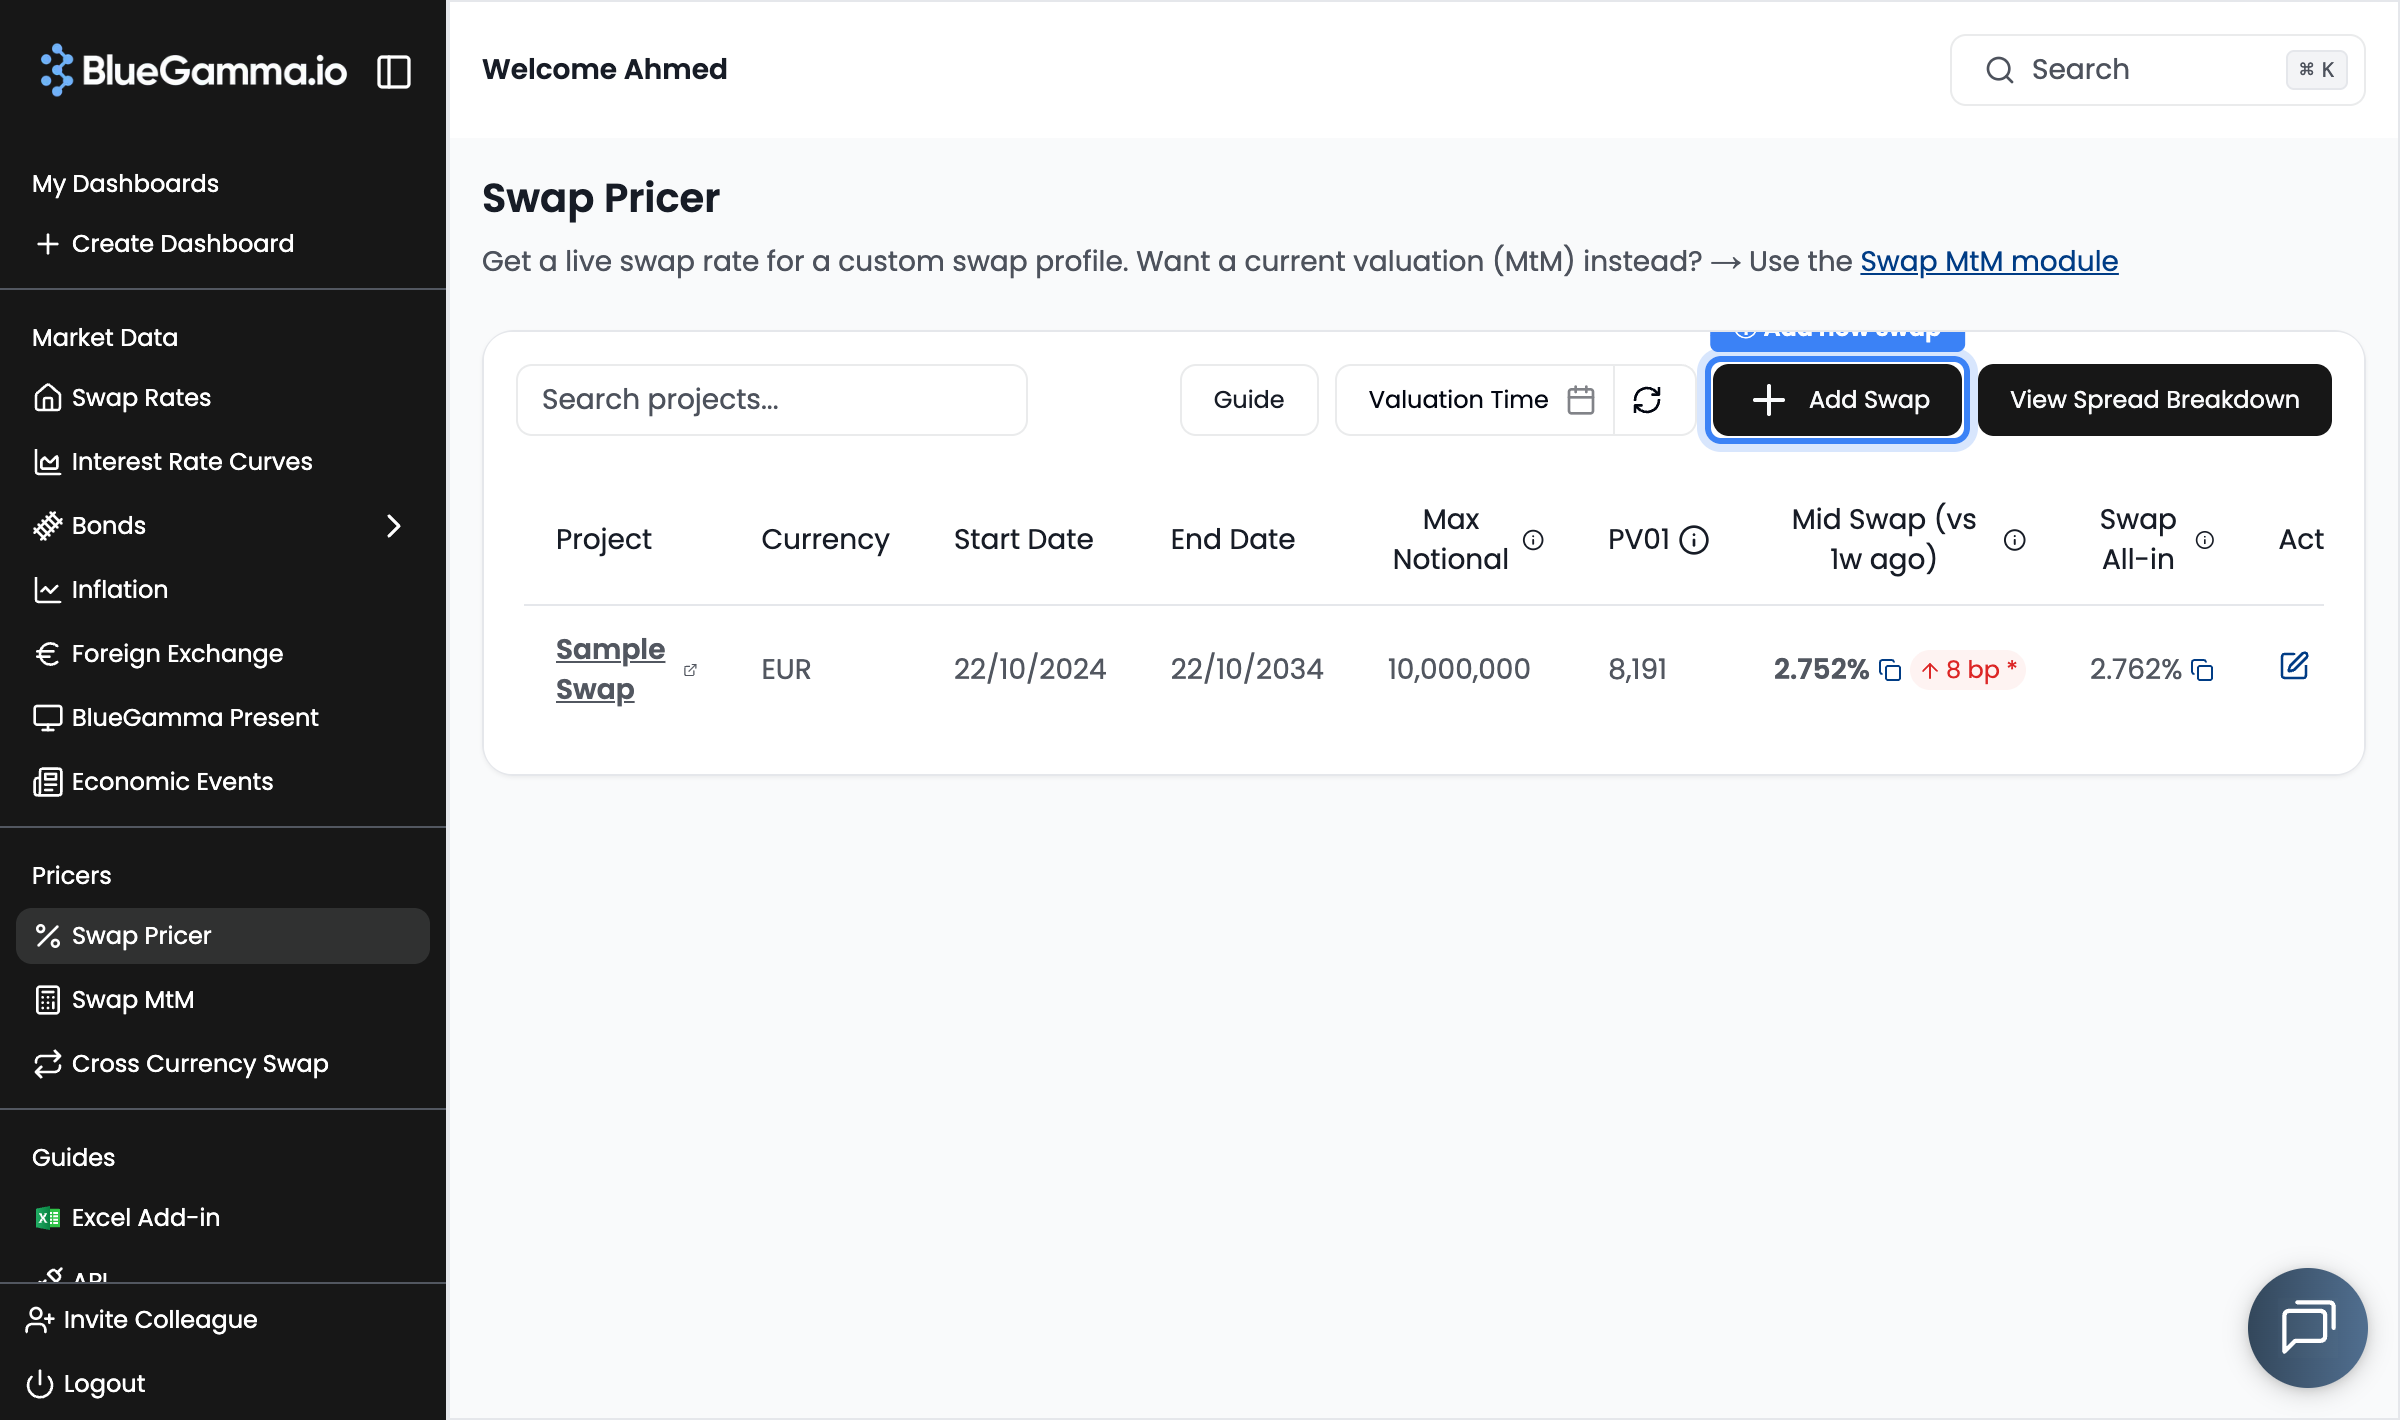Click the Search projects input field
The image size is (2400, 1420).
(x=771, y=399)
